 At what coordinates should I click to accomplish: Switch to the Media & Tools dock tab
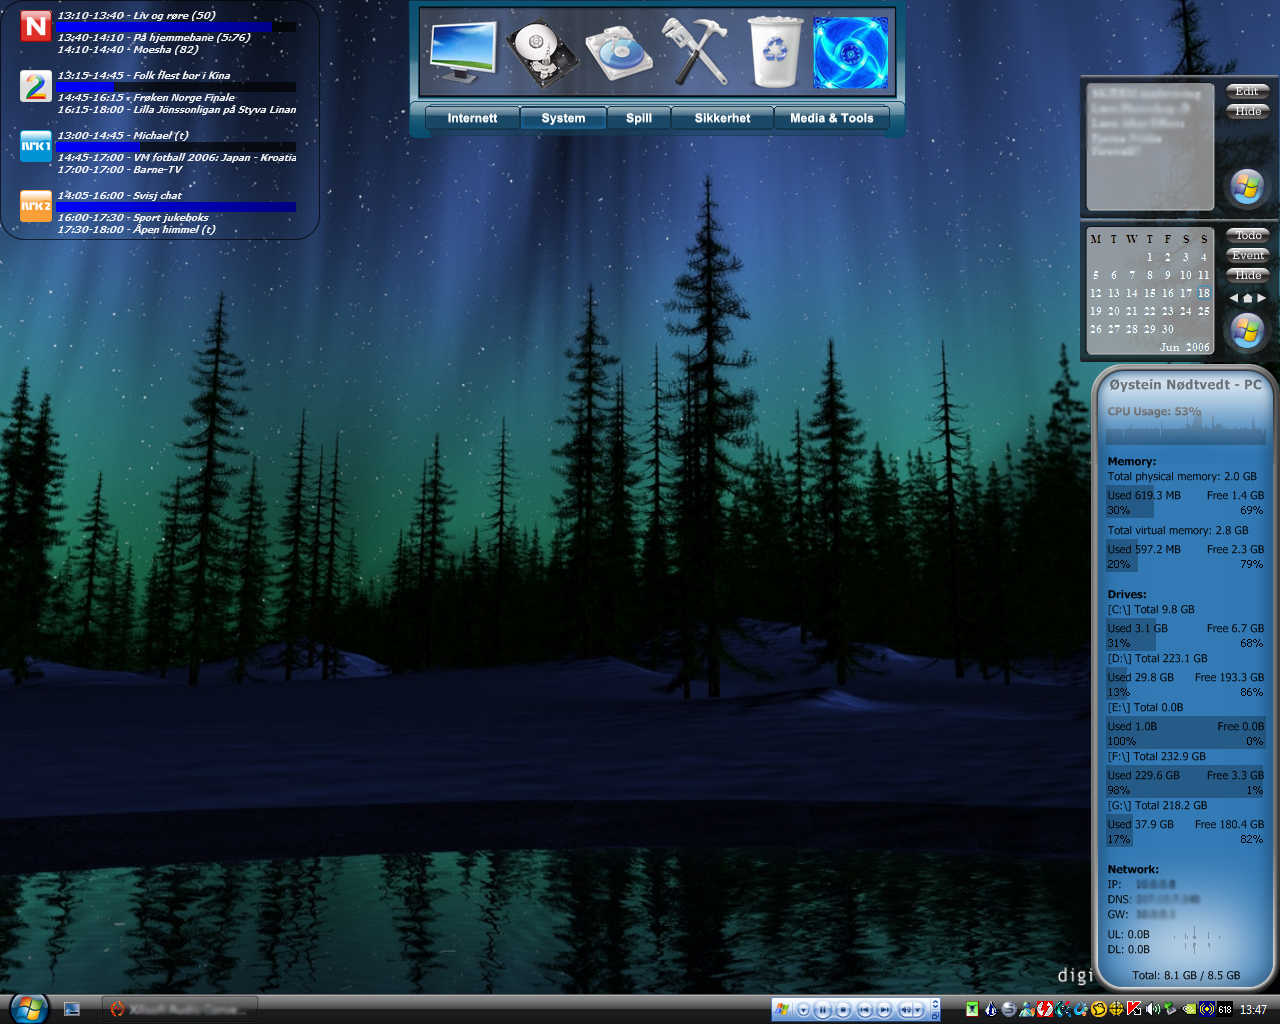pos(832,118)
